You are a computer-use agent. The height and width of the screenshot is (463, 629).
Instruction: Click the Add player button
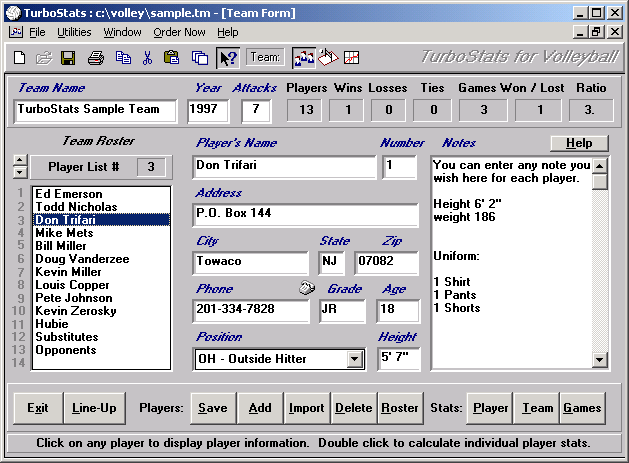[260, 408]
